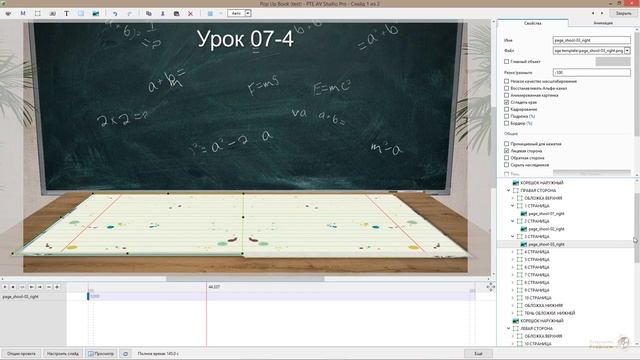The width and height of the screenshot is (640, 360).
Task: Open the Файл path dropdown arrow
Action: 627,51
